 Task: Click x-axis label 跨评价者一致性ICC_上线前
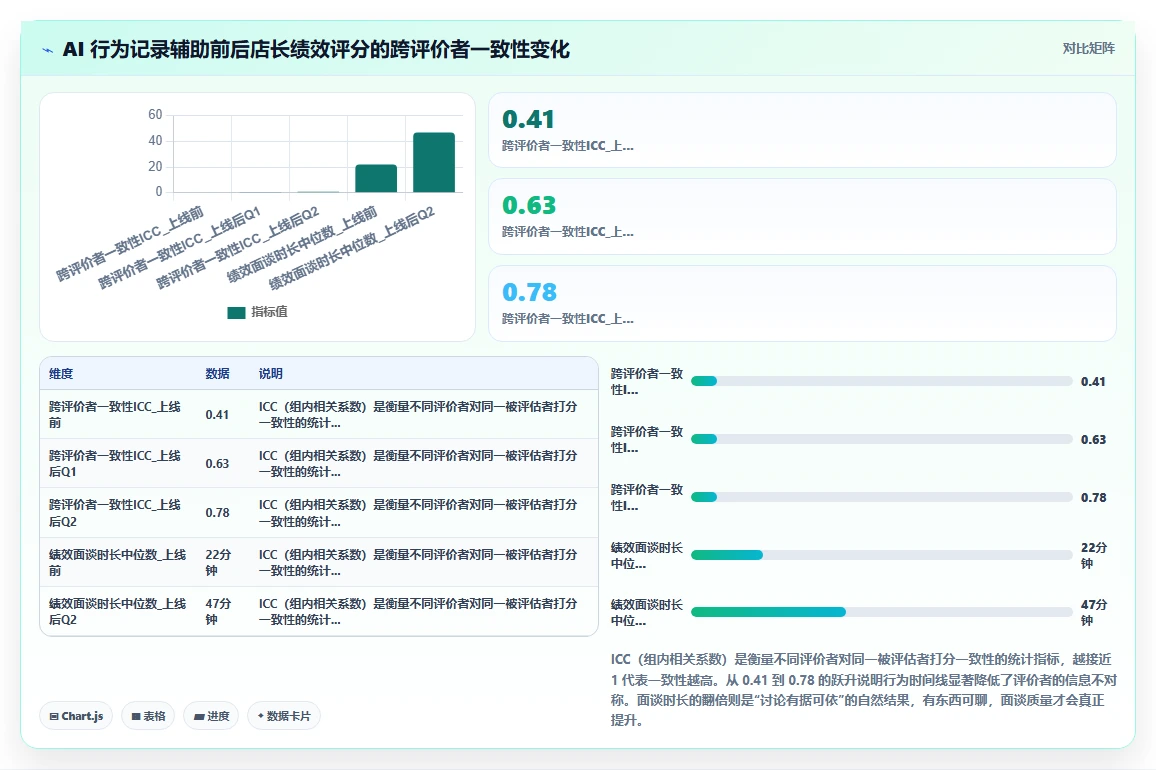point(130,243)
